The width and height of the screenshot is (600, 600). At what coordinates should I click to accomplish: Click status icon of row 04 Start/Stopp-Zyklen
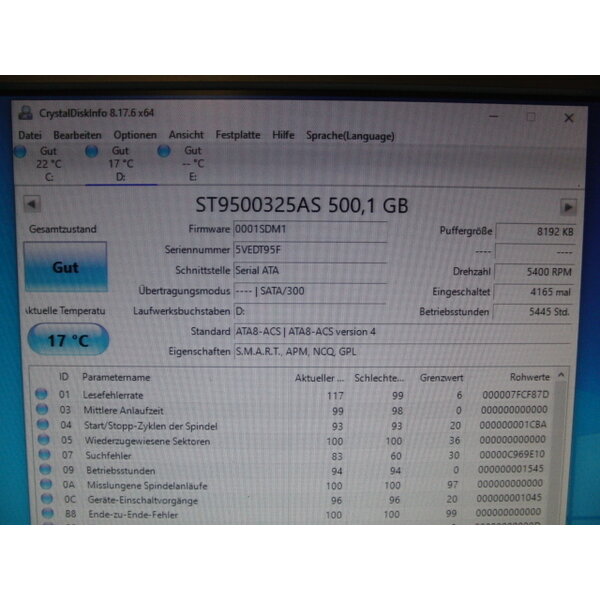43,424
